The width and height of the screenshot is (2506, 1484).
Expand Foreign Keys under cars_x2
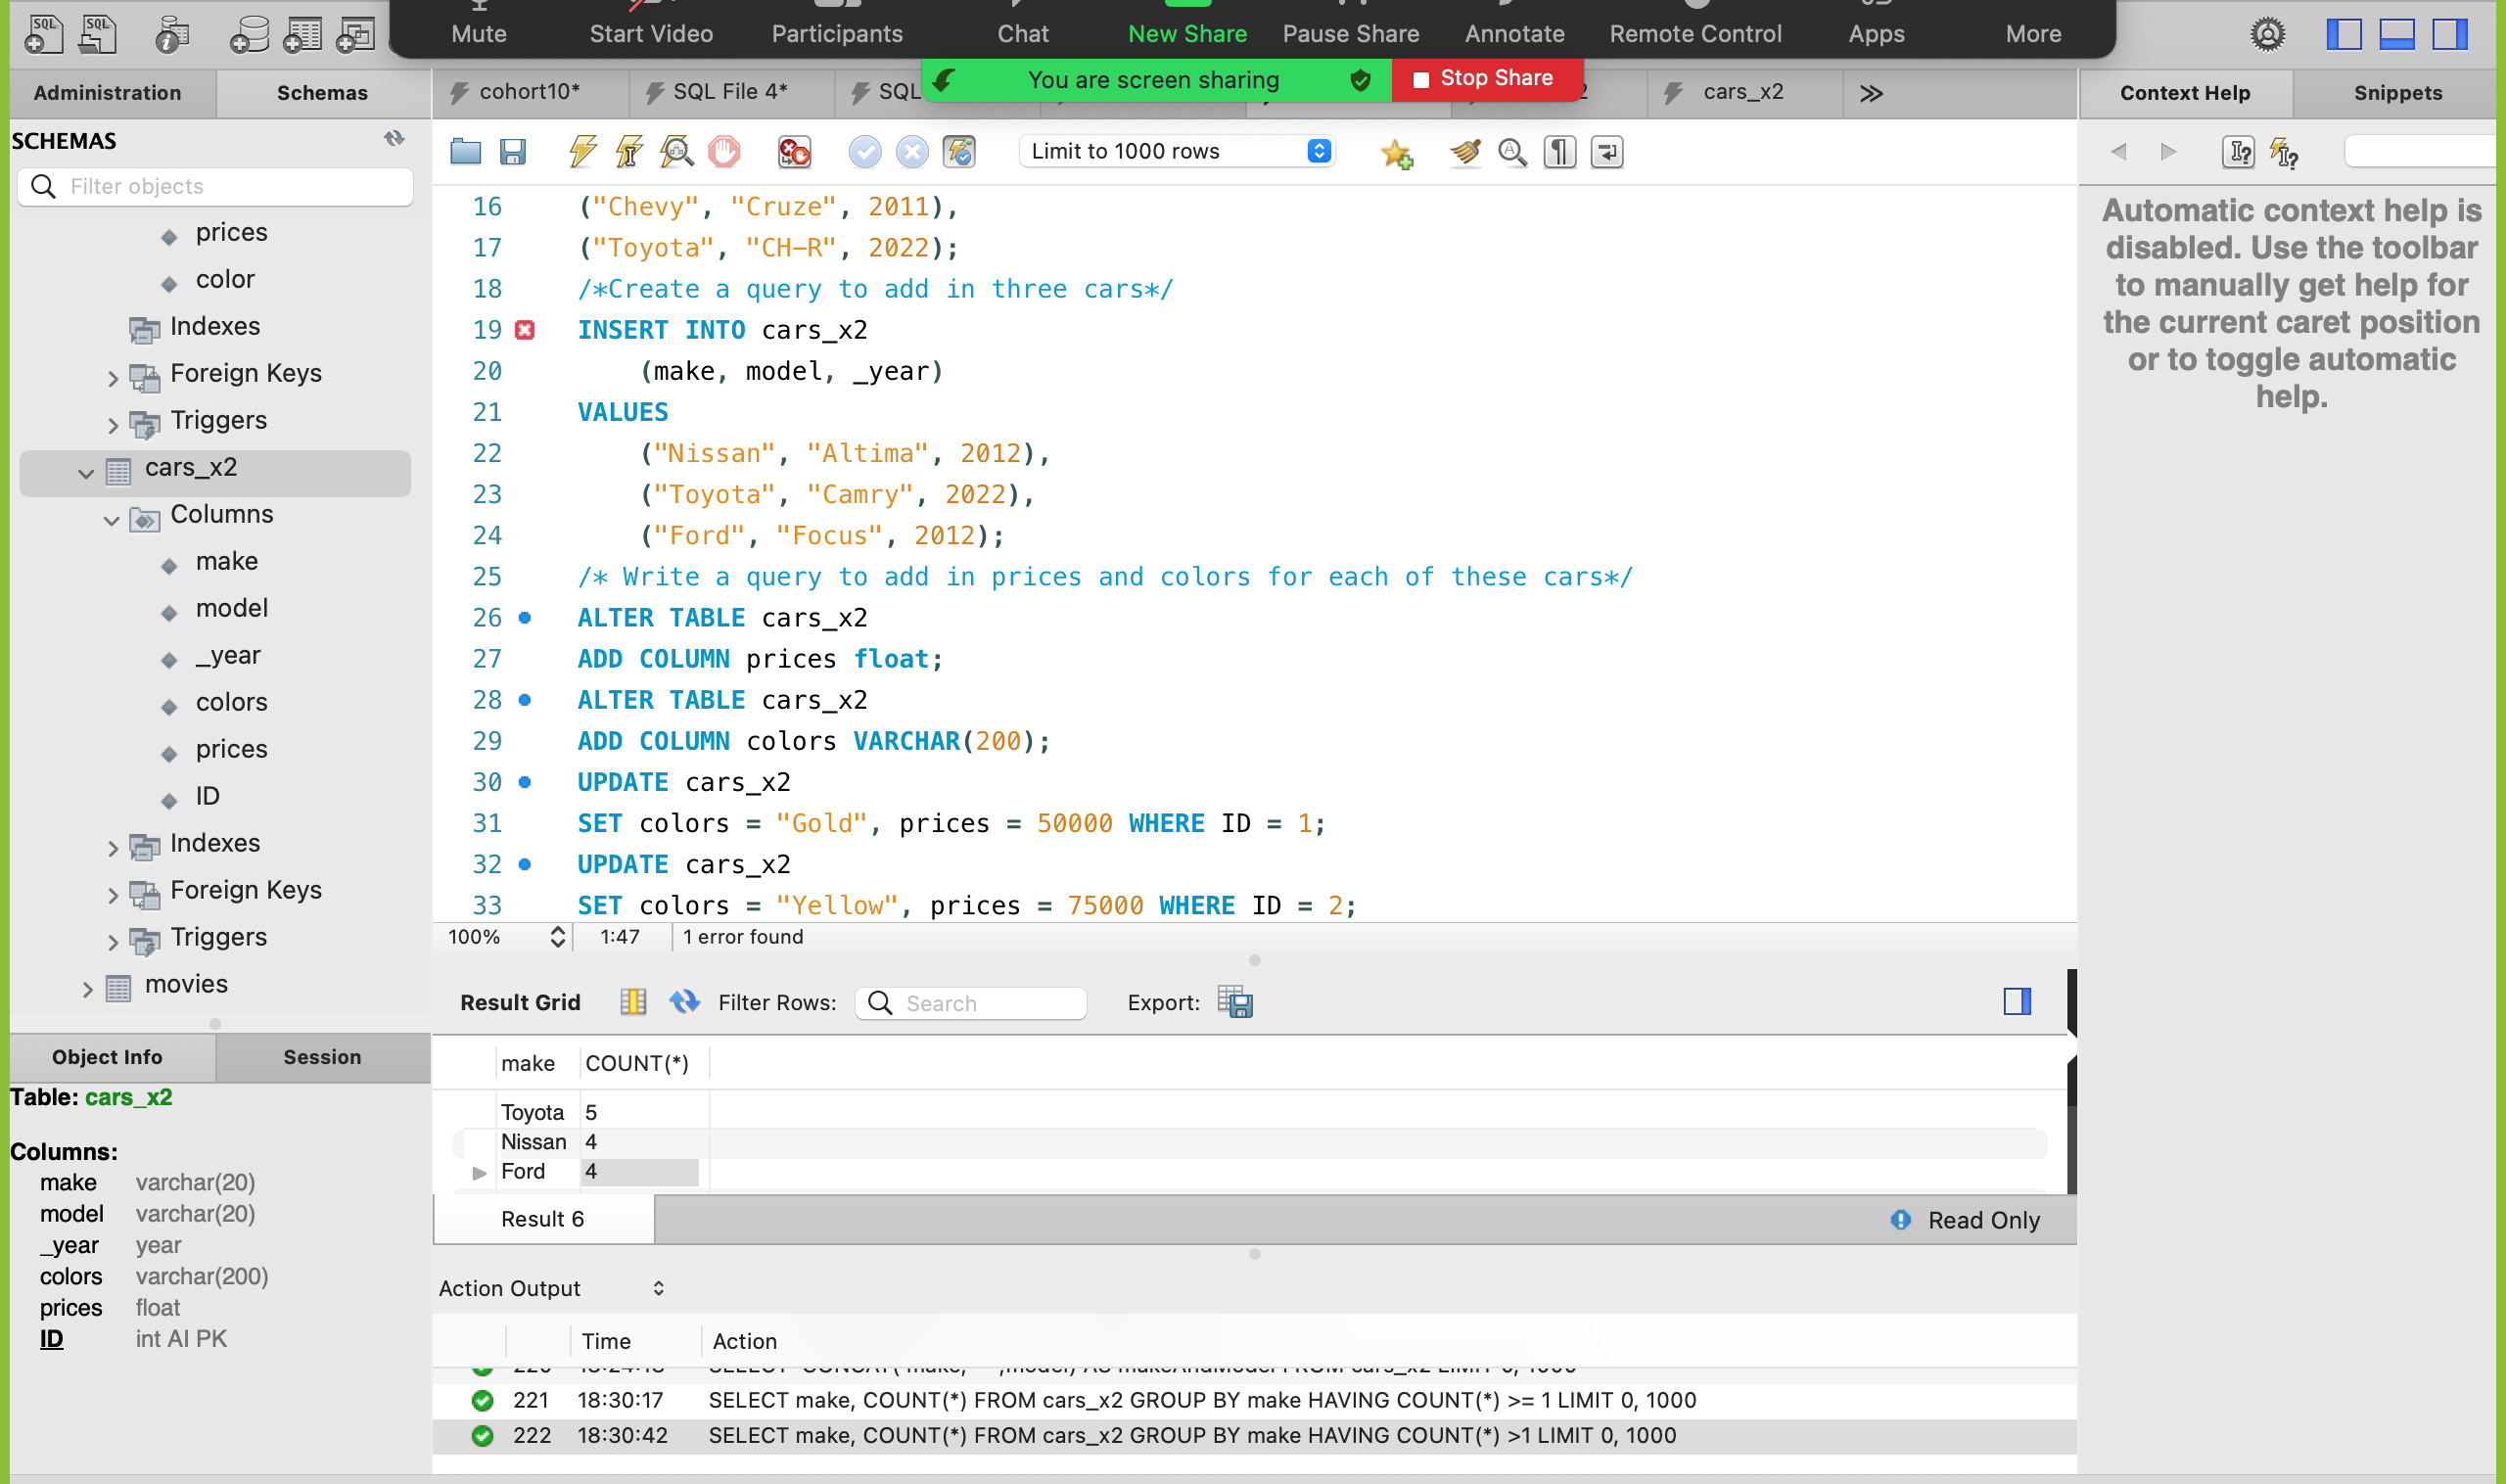112,895
